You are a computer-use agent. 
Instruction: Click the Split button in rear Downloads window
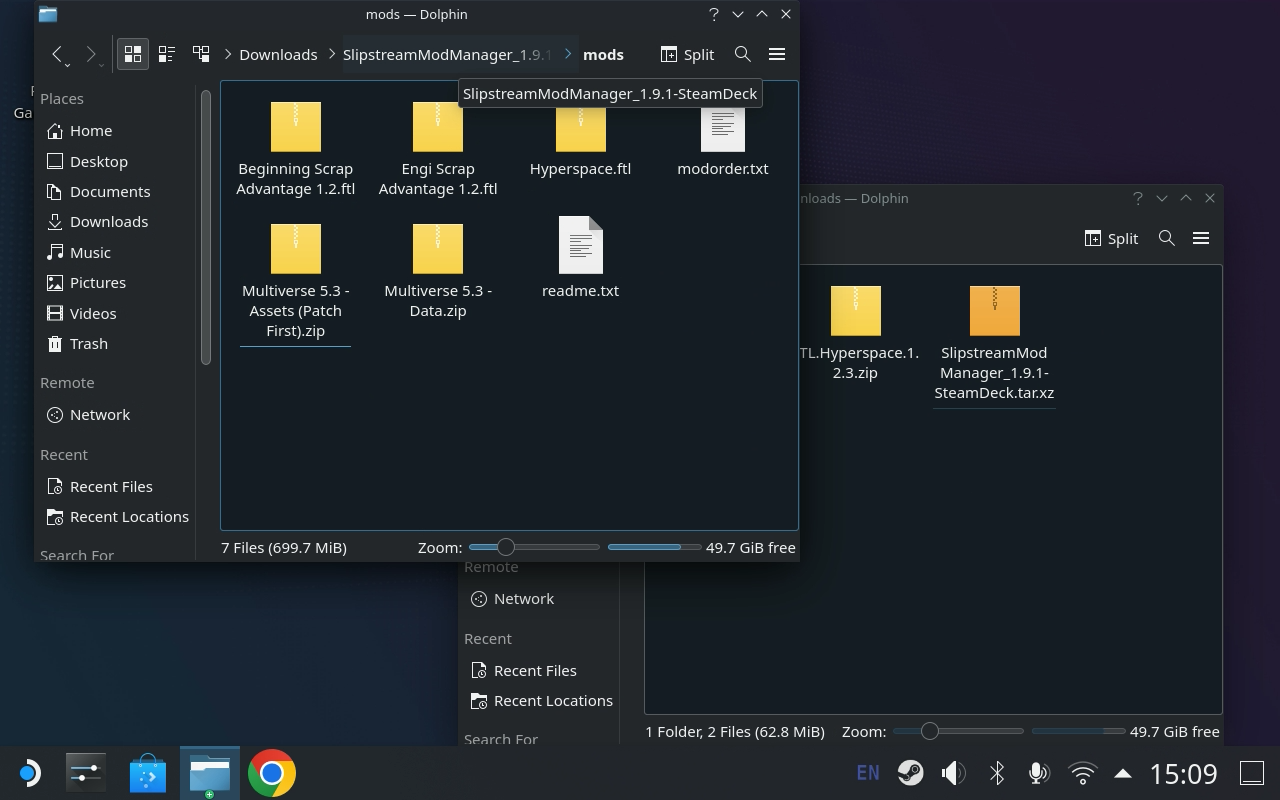click(x=1111, y=238)
